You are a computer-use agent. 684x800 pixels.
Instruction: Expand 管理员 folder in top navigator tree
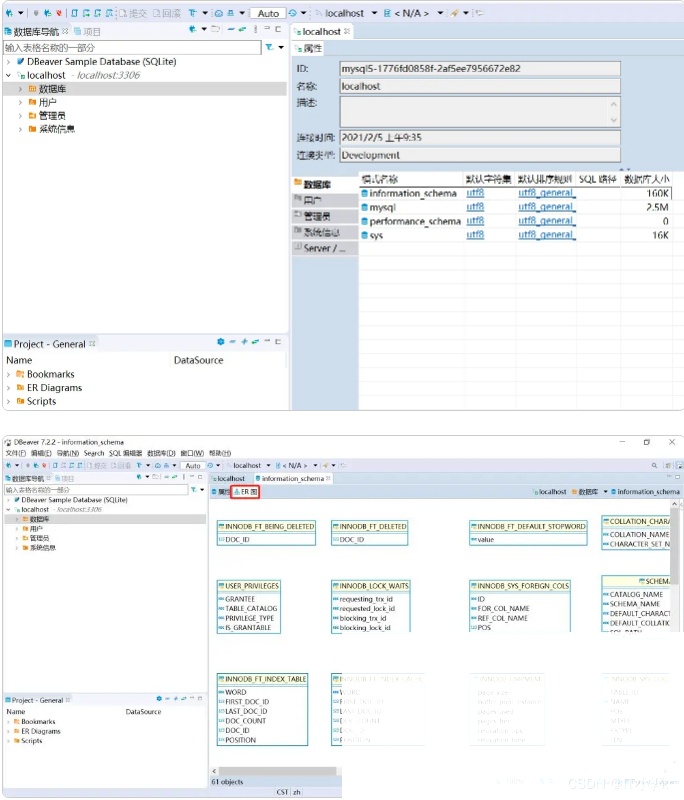click(20, 115)
